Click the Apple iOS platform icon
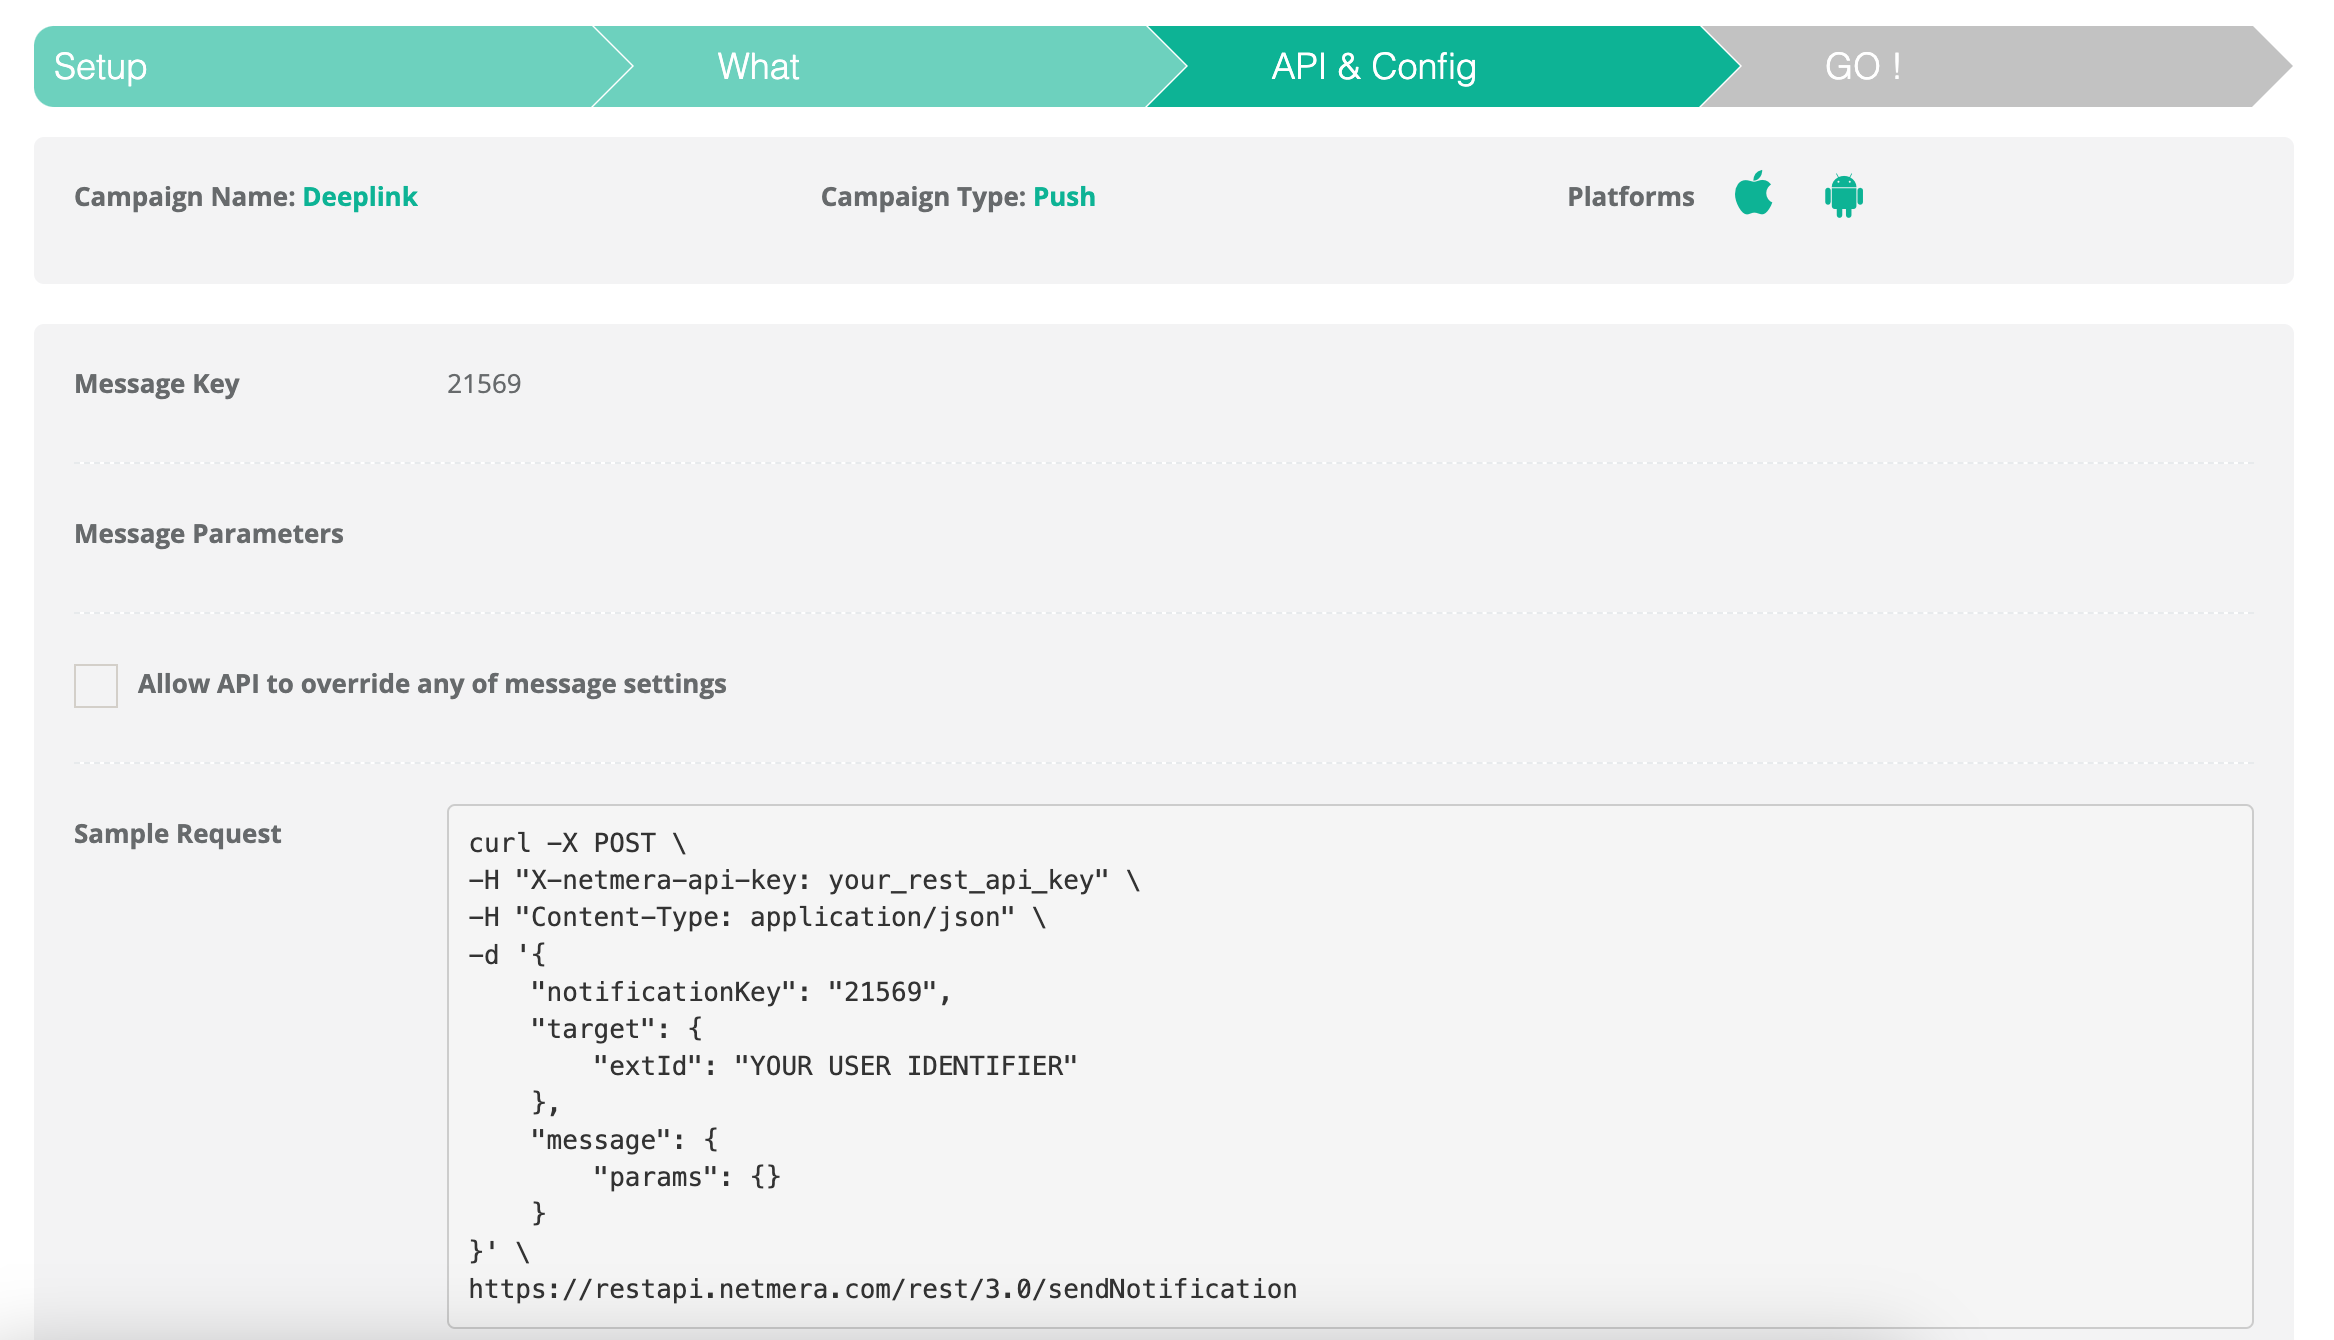The image size is (2334, 1340). point(1753,194)
